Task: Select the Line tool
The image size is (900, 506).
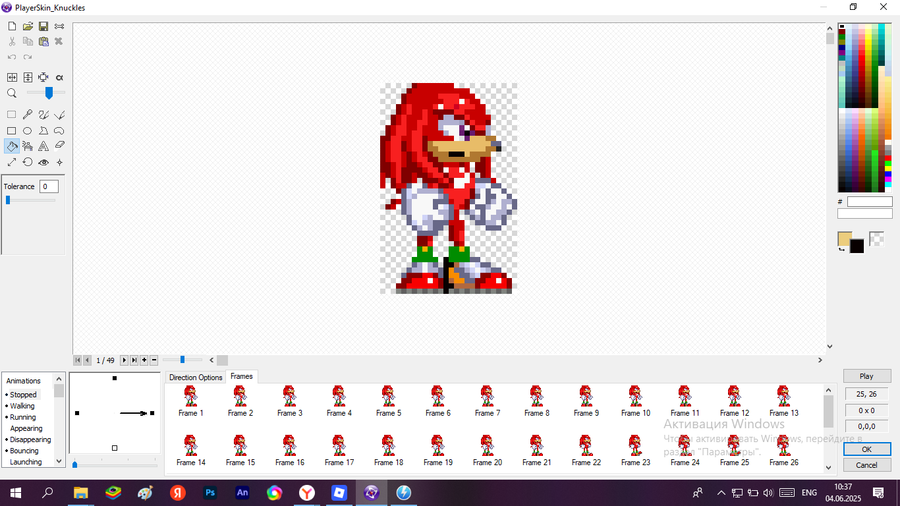Action: tap(59, 115)
